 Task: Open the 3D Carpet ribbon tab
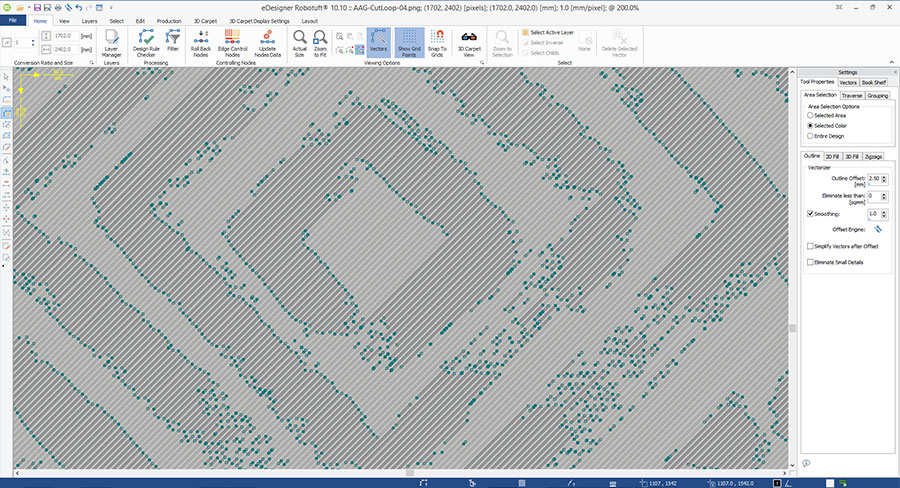(x=205, y=21)
